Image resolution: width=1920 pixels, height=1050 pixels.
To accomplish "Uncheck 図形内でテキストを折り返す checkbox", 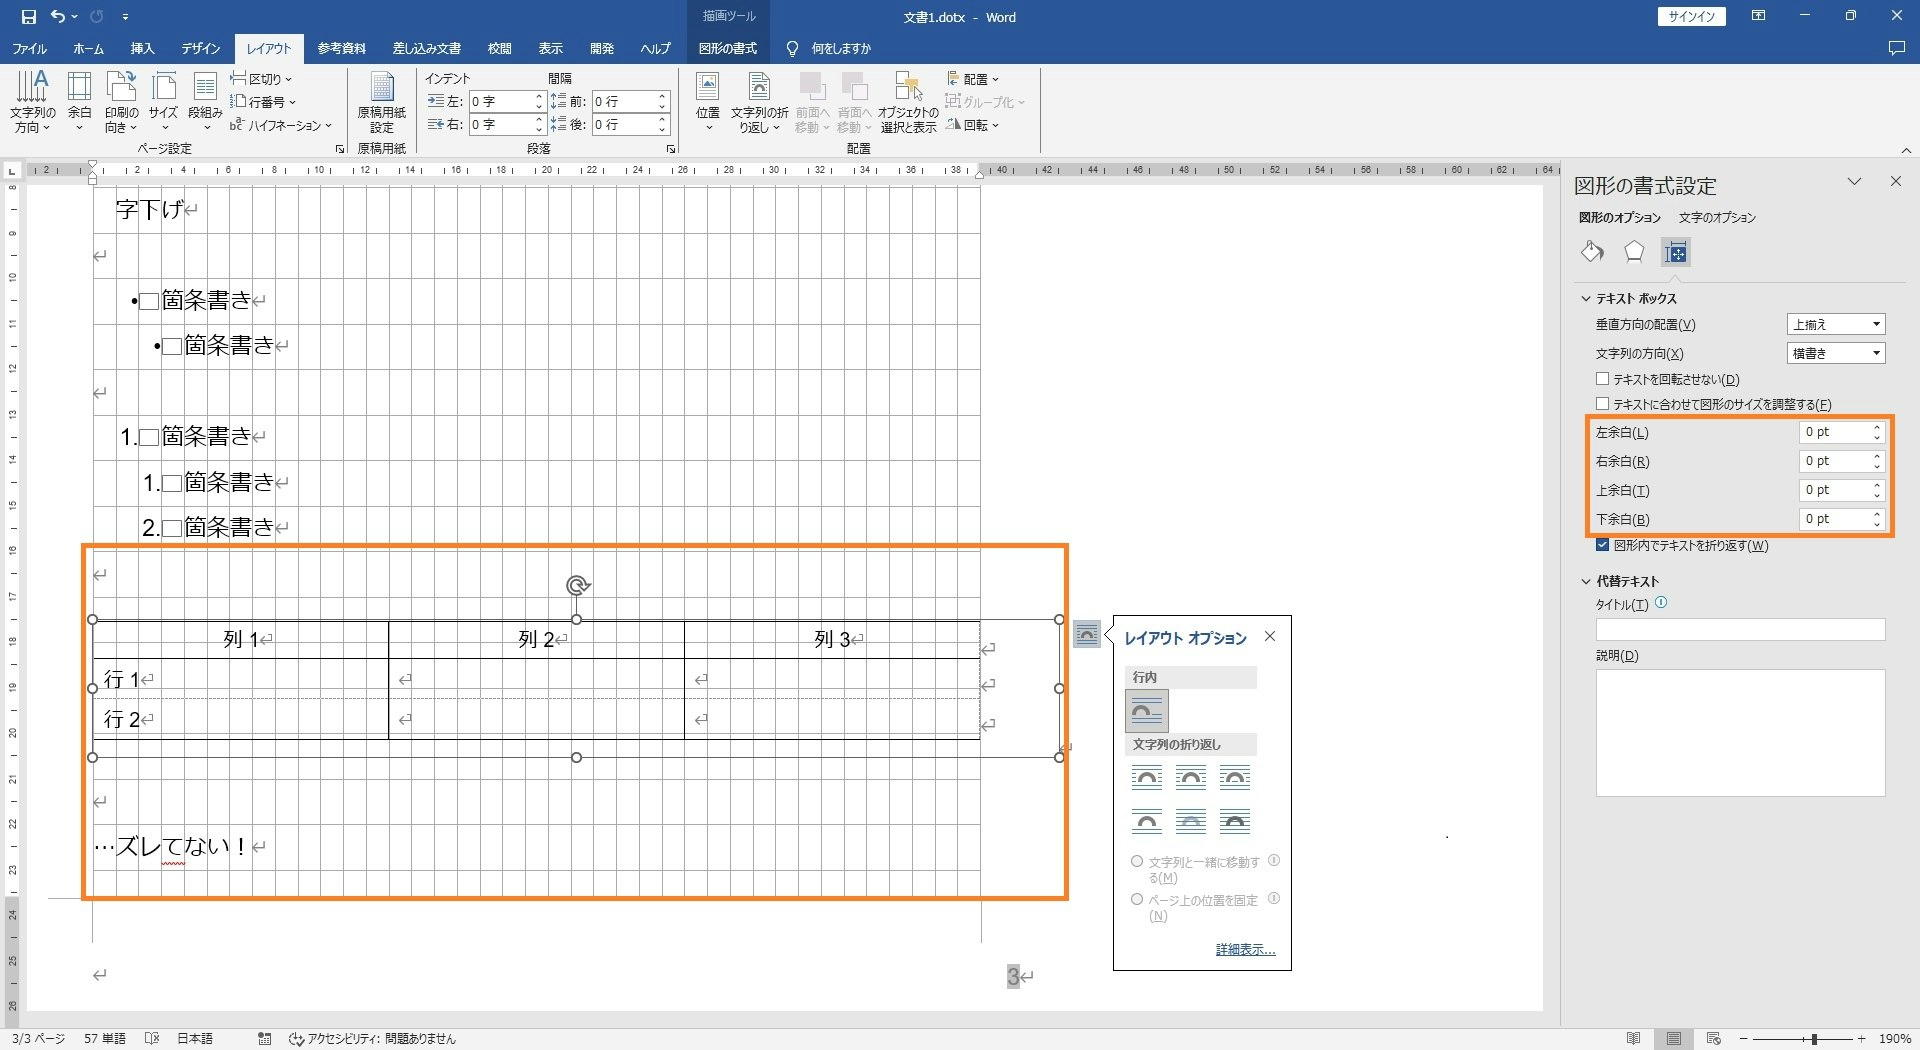I will pyautogui.click(x=1603, y=545).
